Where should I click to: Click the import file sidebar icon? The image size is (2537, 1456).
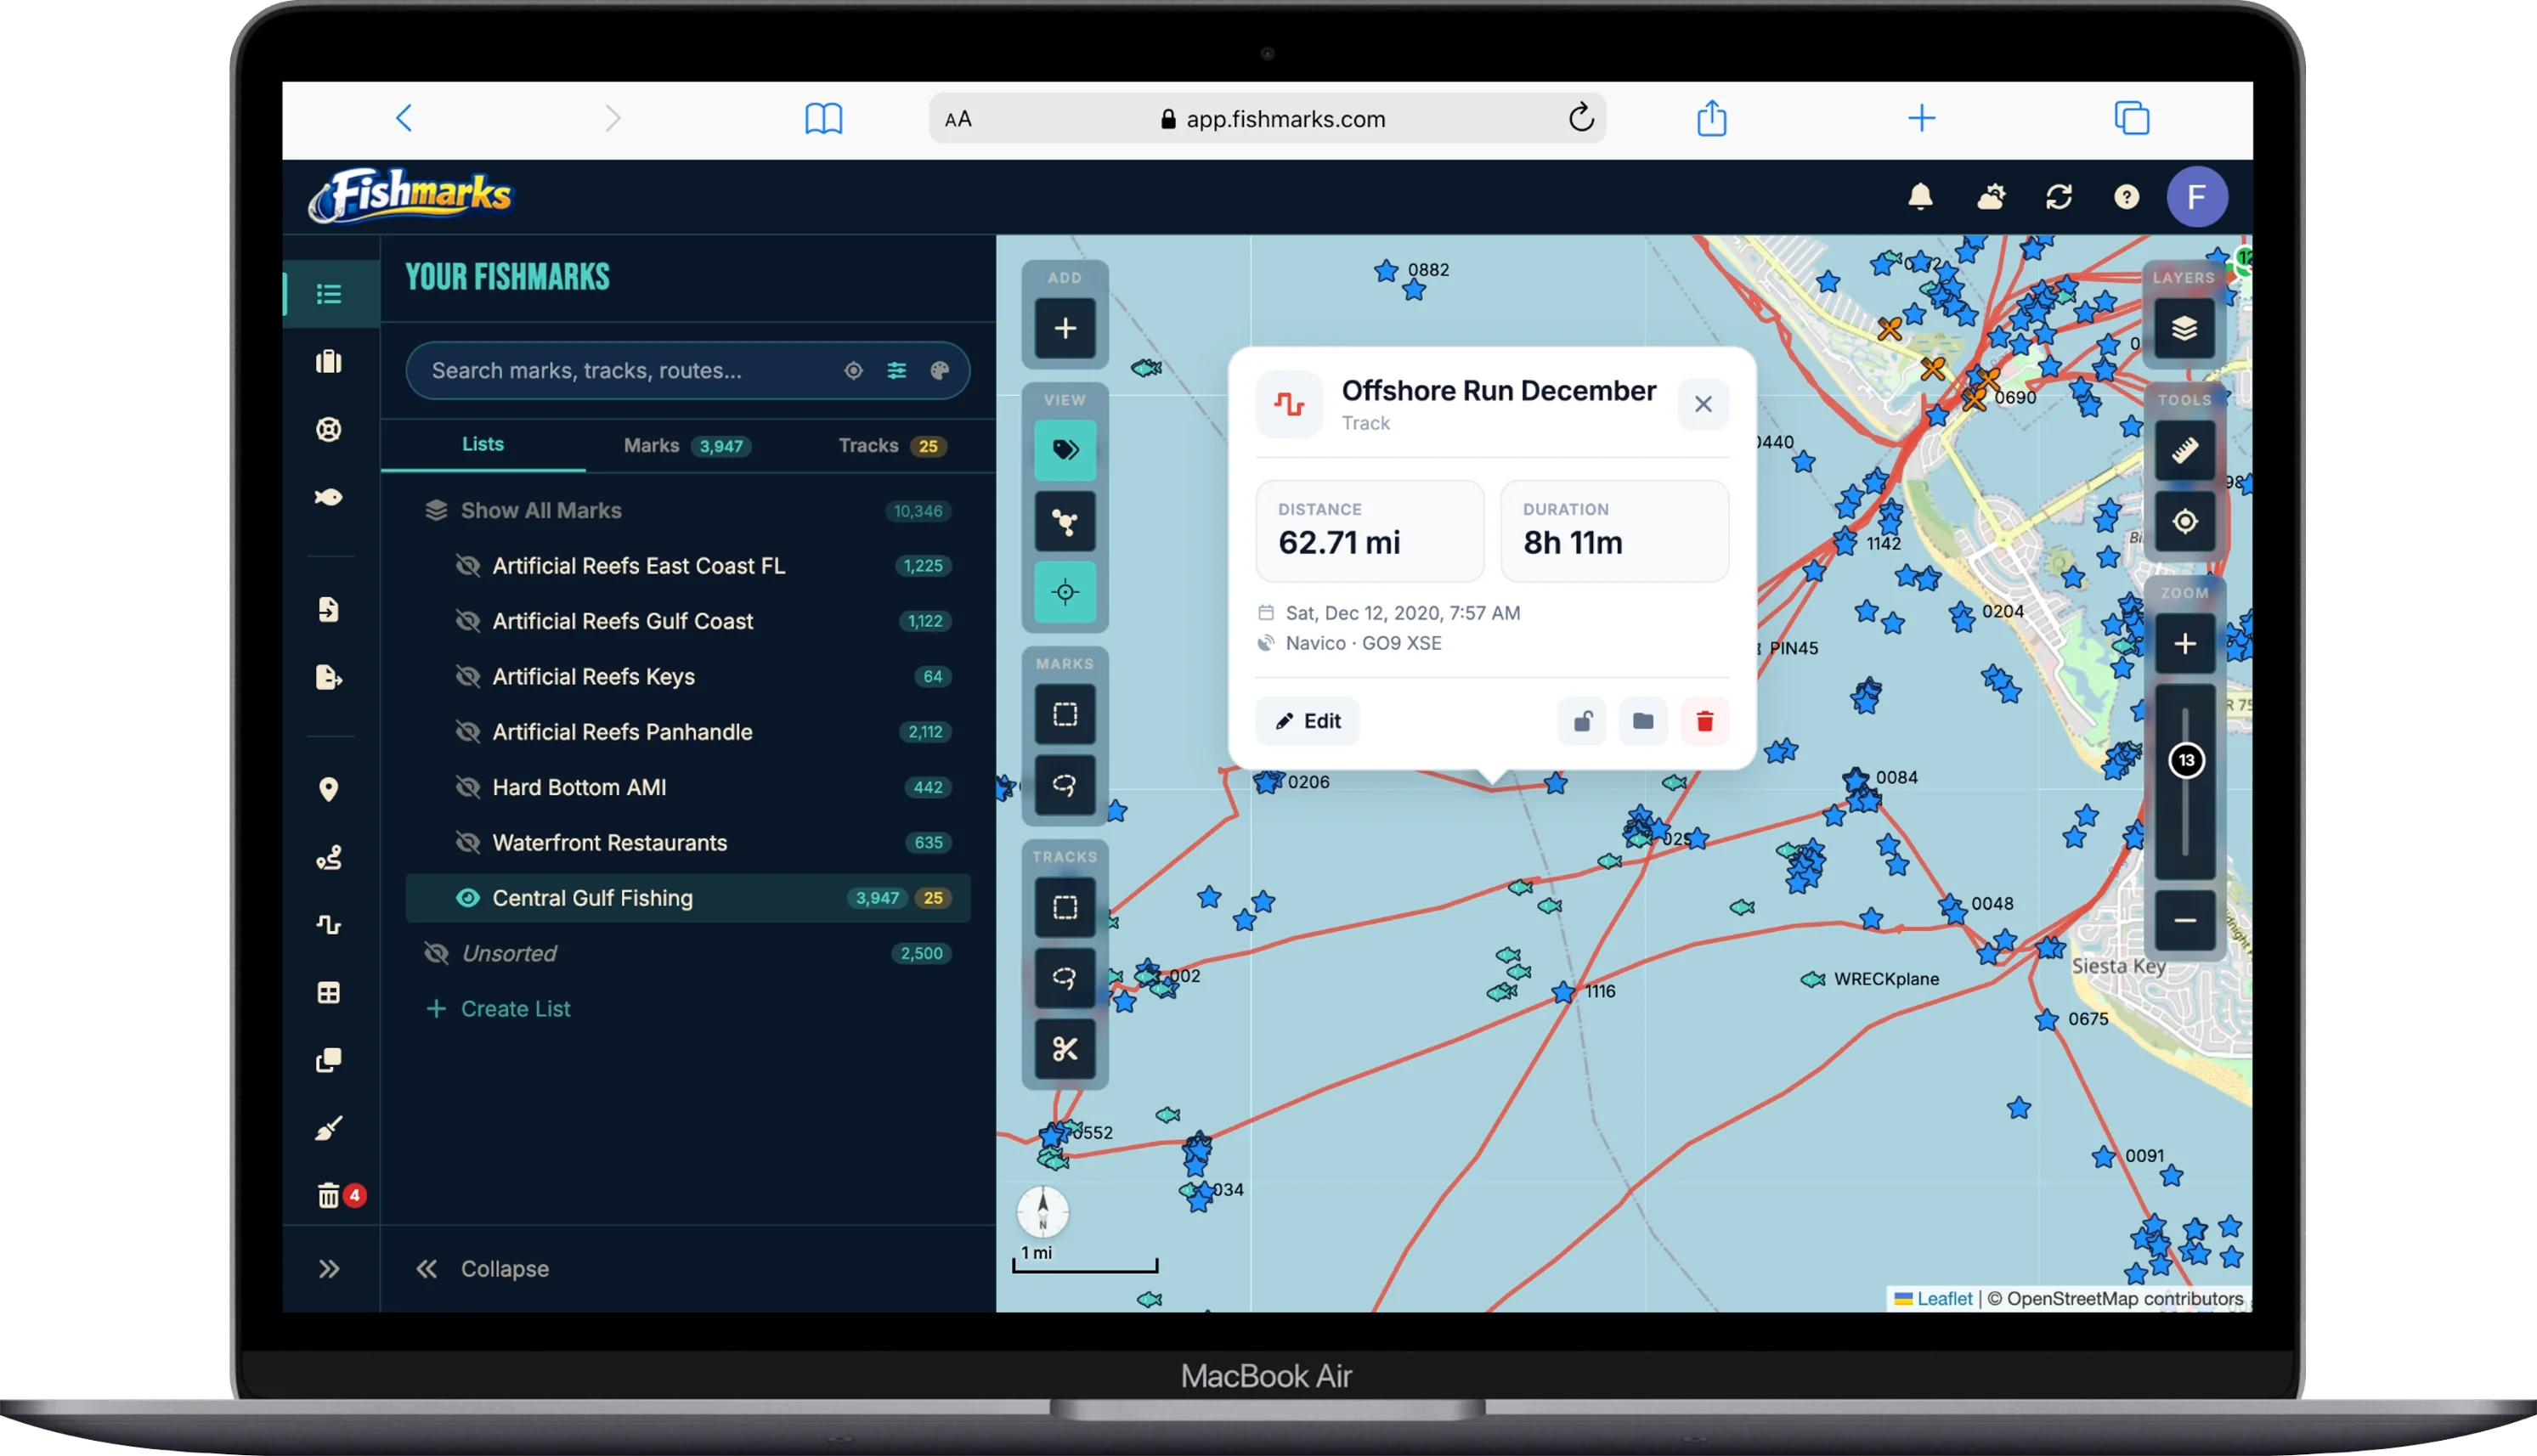[x=329, y=609]
